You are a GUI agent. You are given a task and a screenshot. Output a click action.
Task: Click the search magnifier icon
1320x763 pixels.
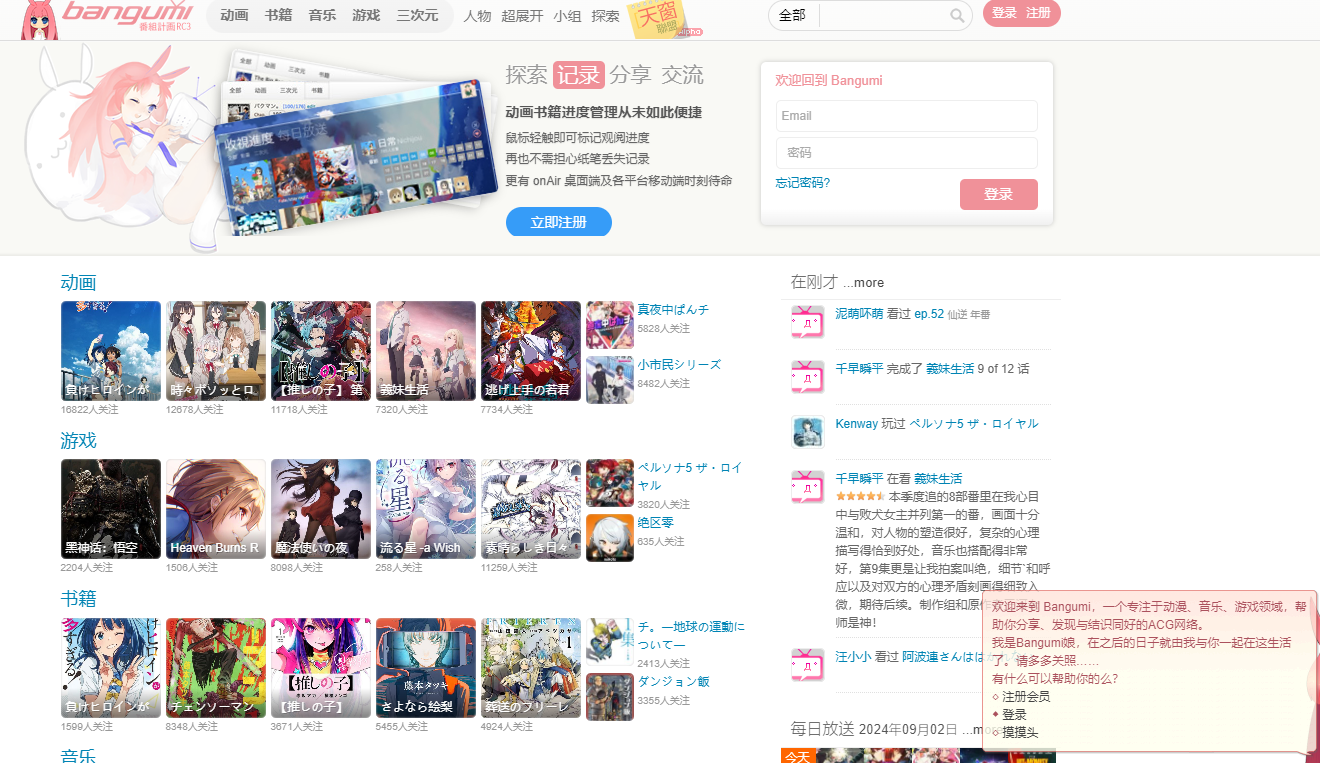coord(955,16)
